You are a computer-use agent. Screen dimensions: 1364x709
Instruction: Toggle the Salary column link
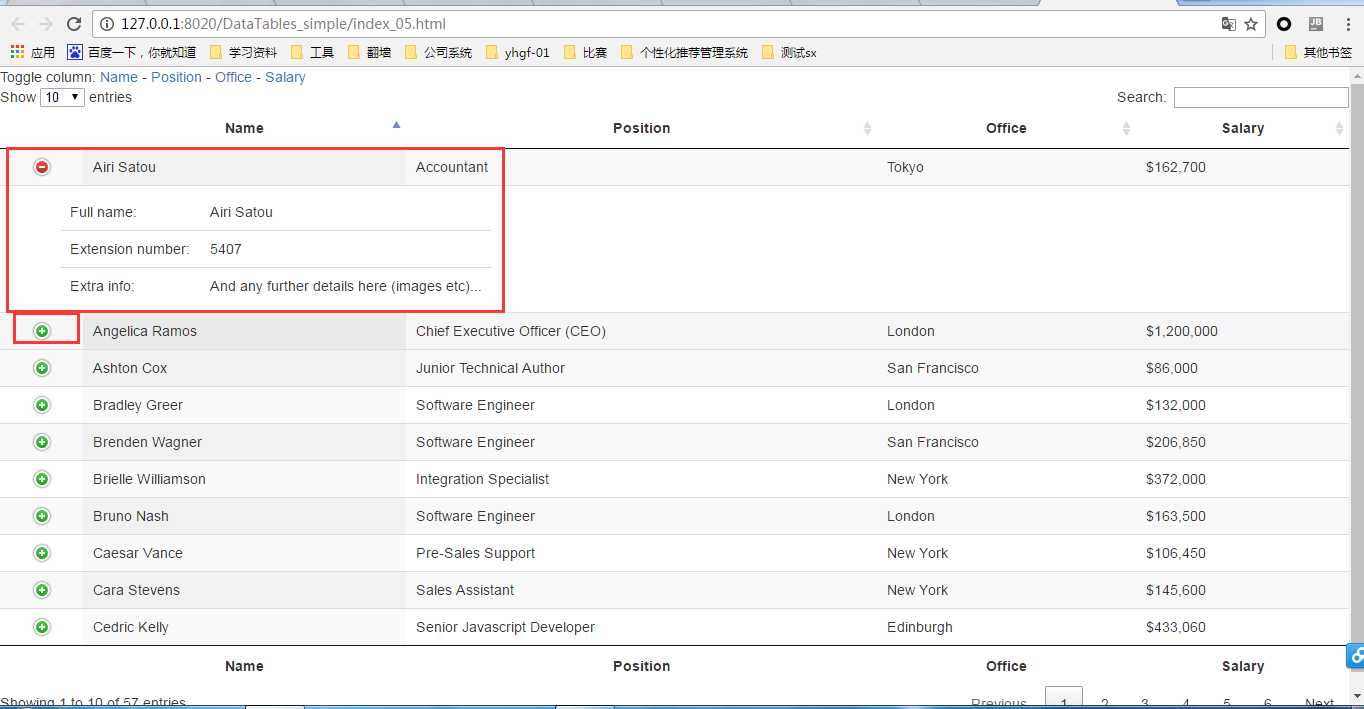tap(285, 77)
